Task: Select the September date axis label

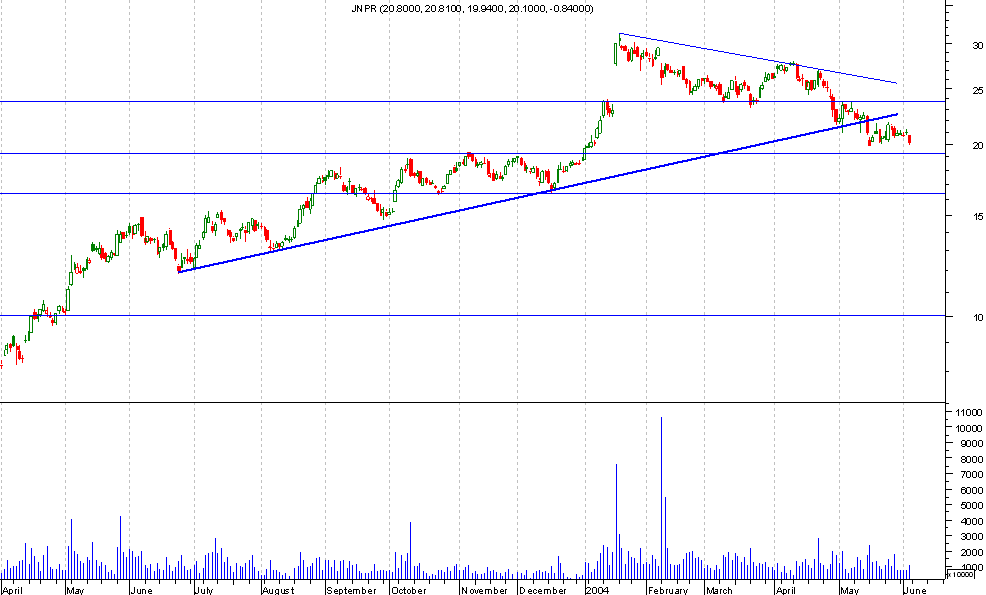Action: pyautogui.click(x=352, y=591)
